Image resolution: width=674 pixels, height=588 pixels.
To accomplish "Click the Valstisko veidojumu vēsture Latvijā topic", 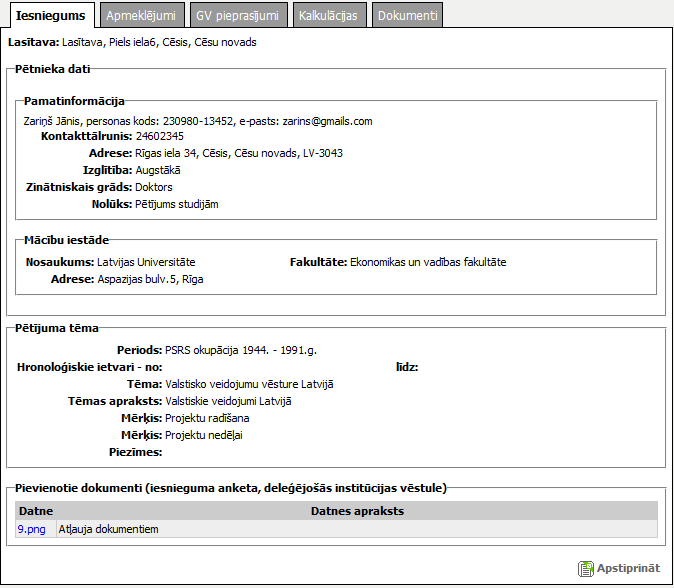I will 249,384.
